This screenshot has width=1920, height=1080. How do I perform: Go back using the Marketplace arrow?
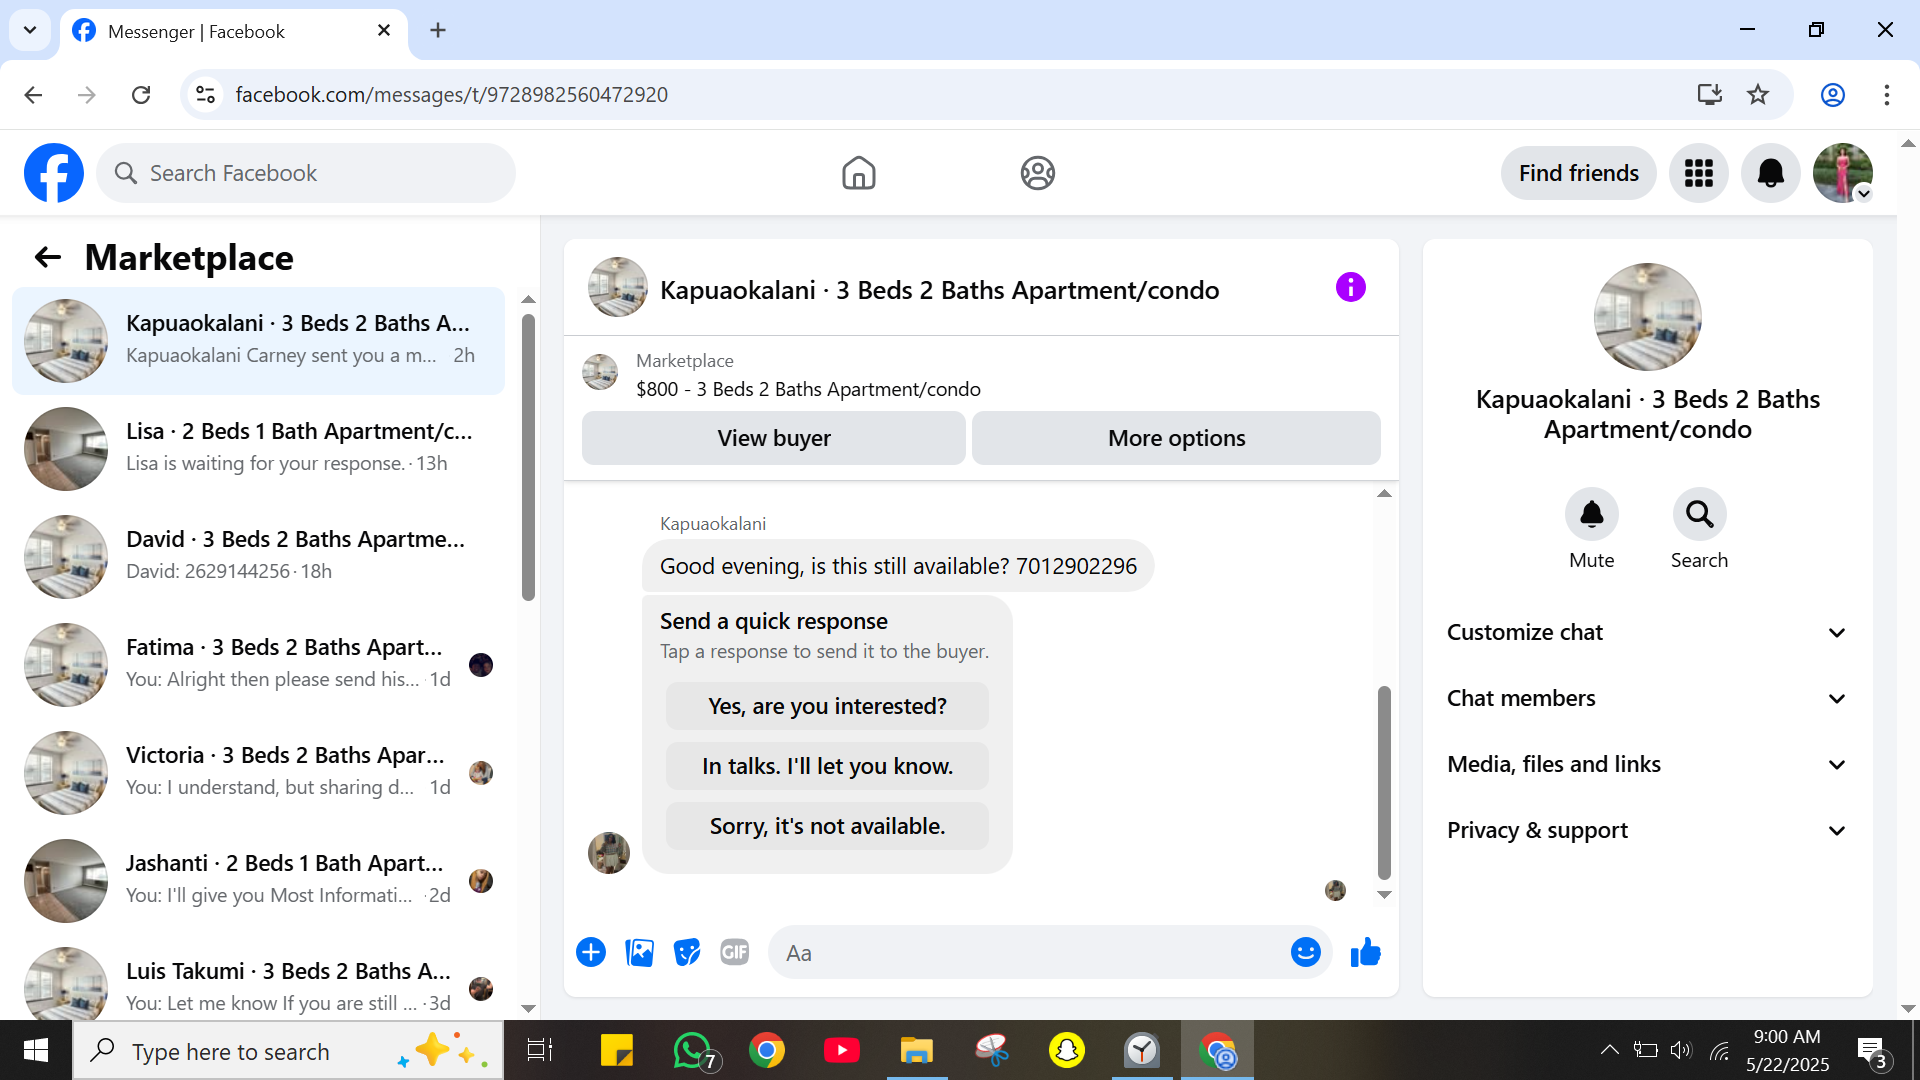click(48, 257)
